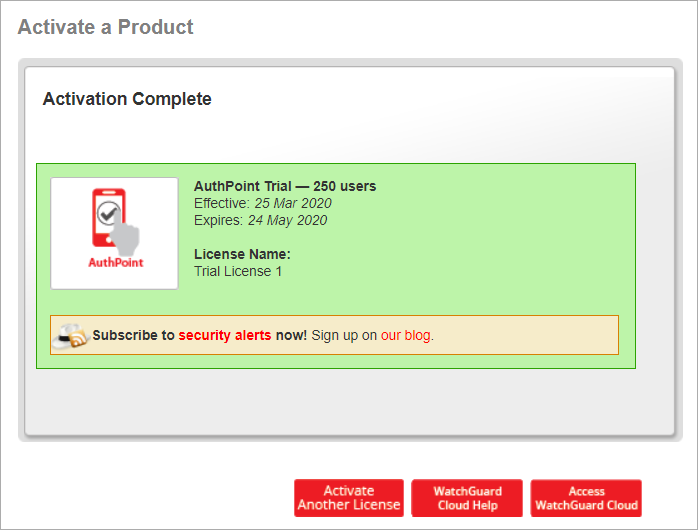This screenshot has width=698, height=530.
Task: Select the 'Trial License 1' text
Action: [238, 271]
